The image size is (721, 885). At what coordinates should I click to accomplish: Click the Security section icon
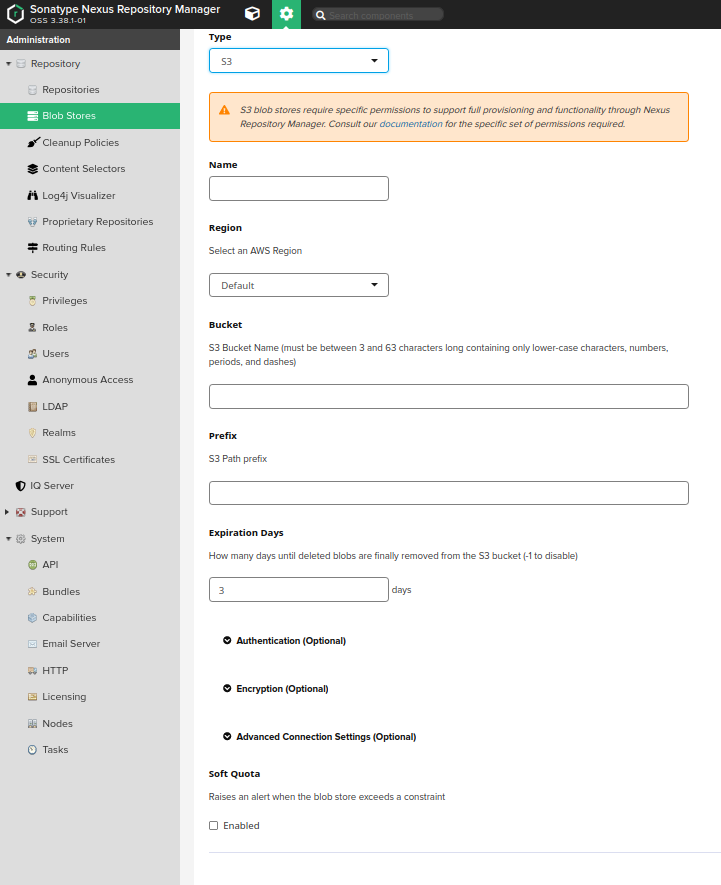[x=21, y=275]
